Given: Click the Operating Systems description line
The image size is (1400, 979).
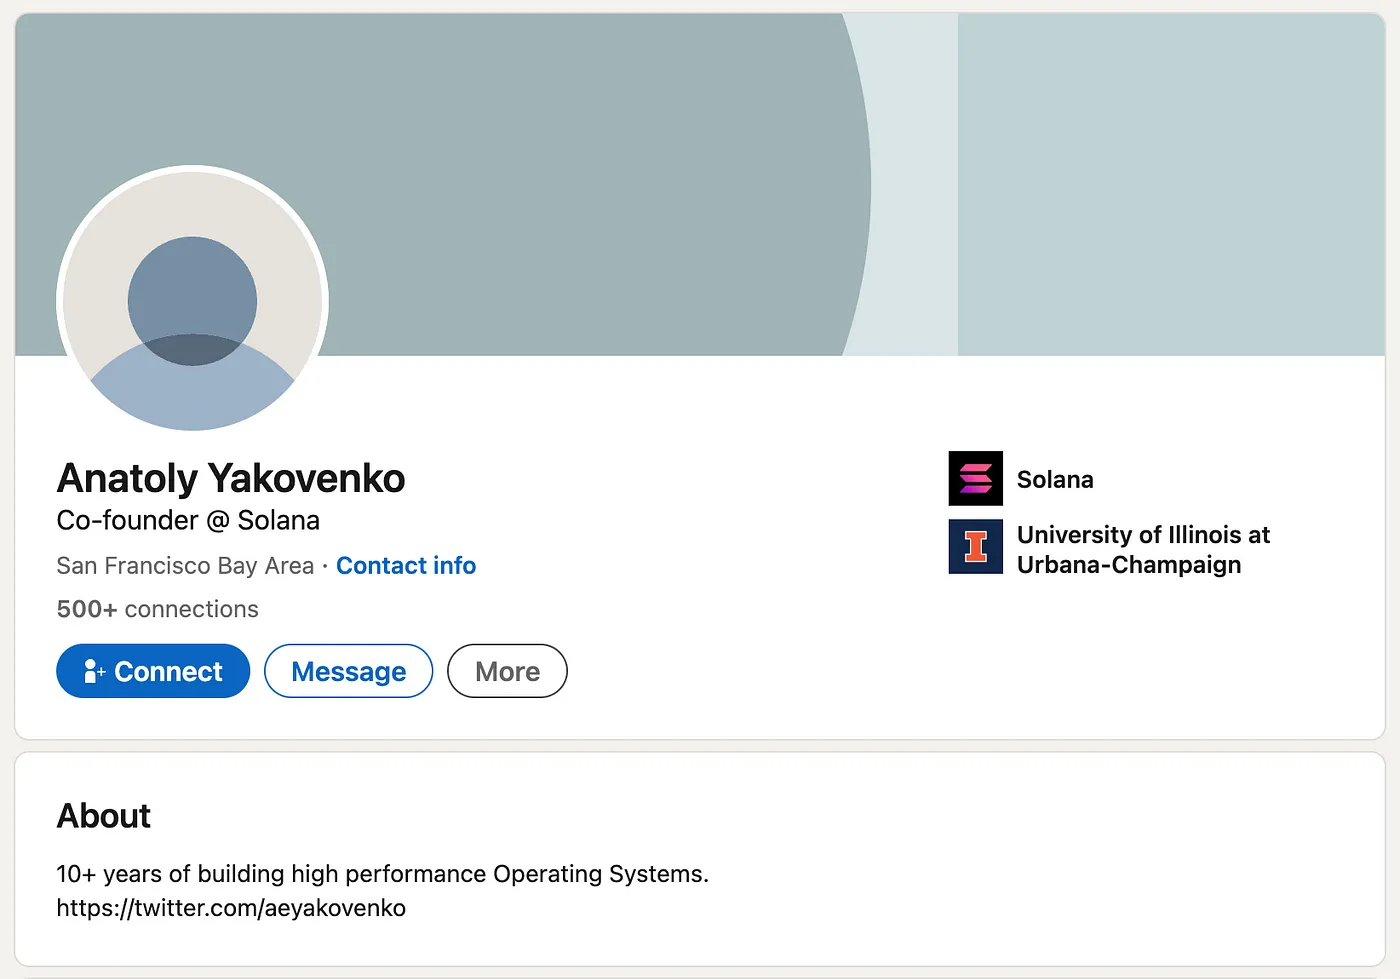Looking at the screenshot, I should tap(382, 874).
